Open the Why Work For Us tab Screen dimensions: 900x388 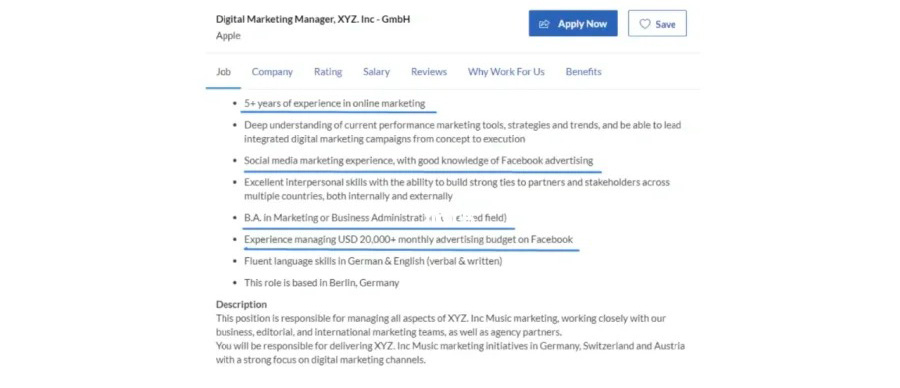[506, 72]
